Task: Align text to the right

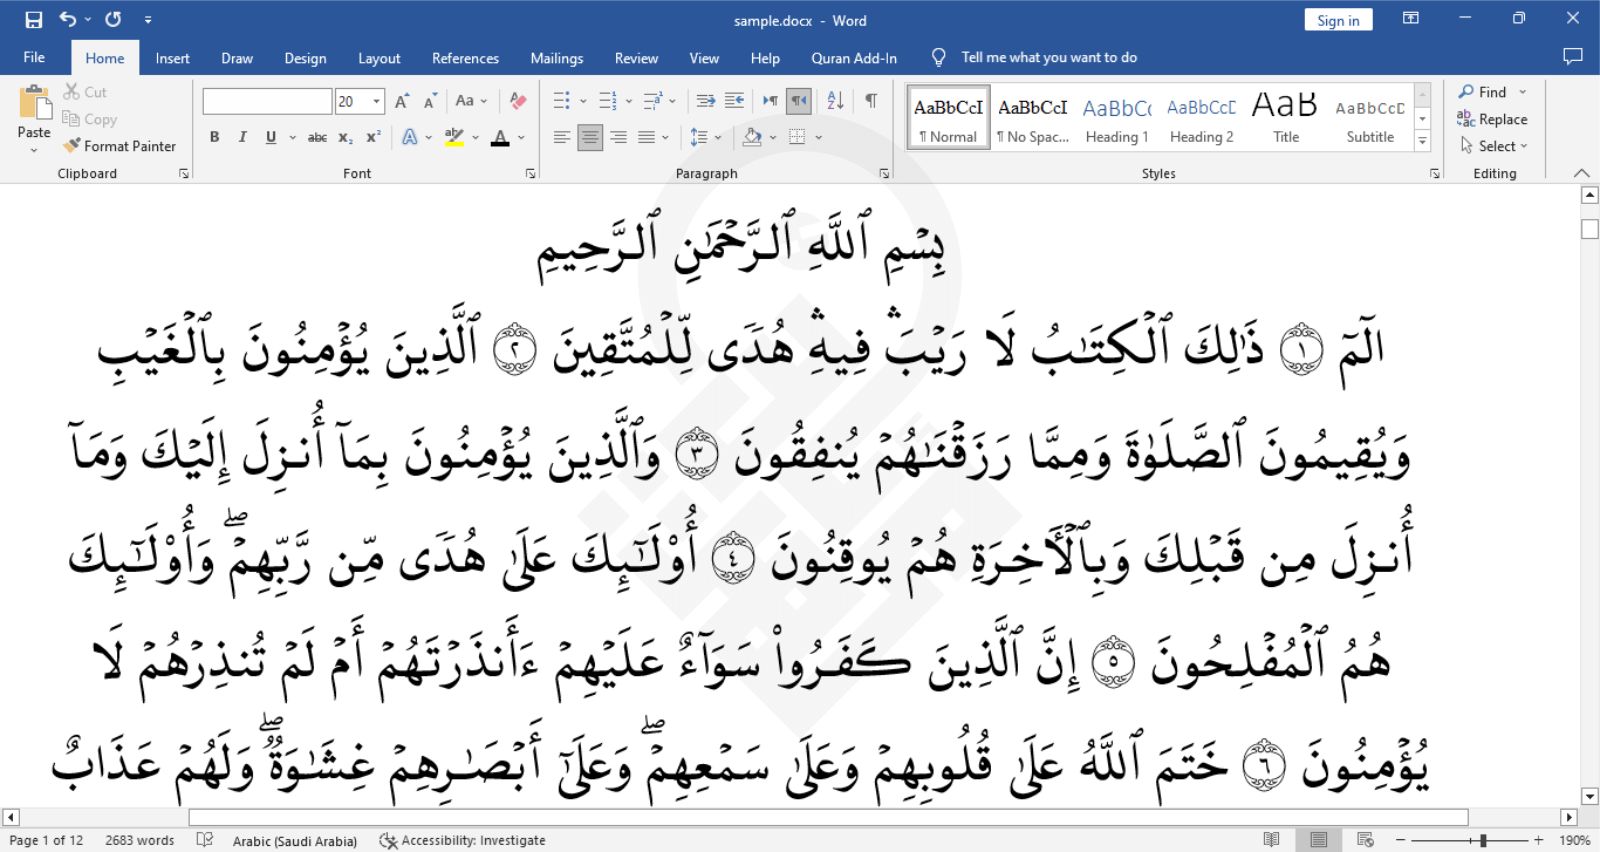Action: 619,137
